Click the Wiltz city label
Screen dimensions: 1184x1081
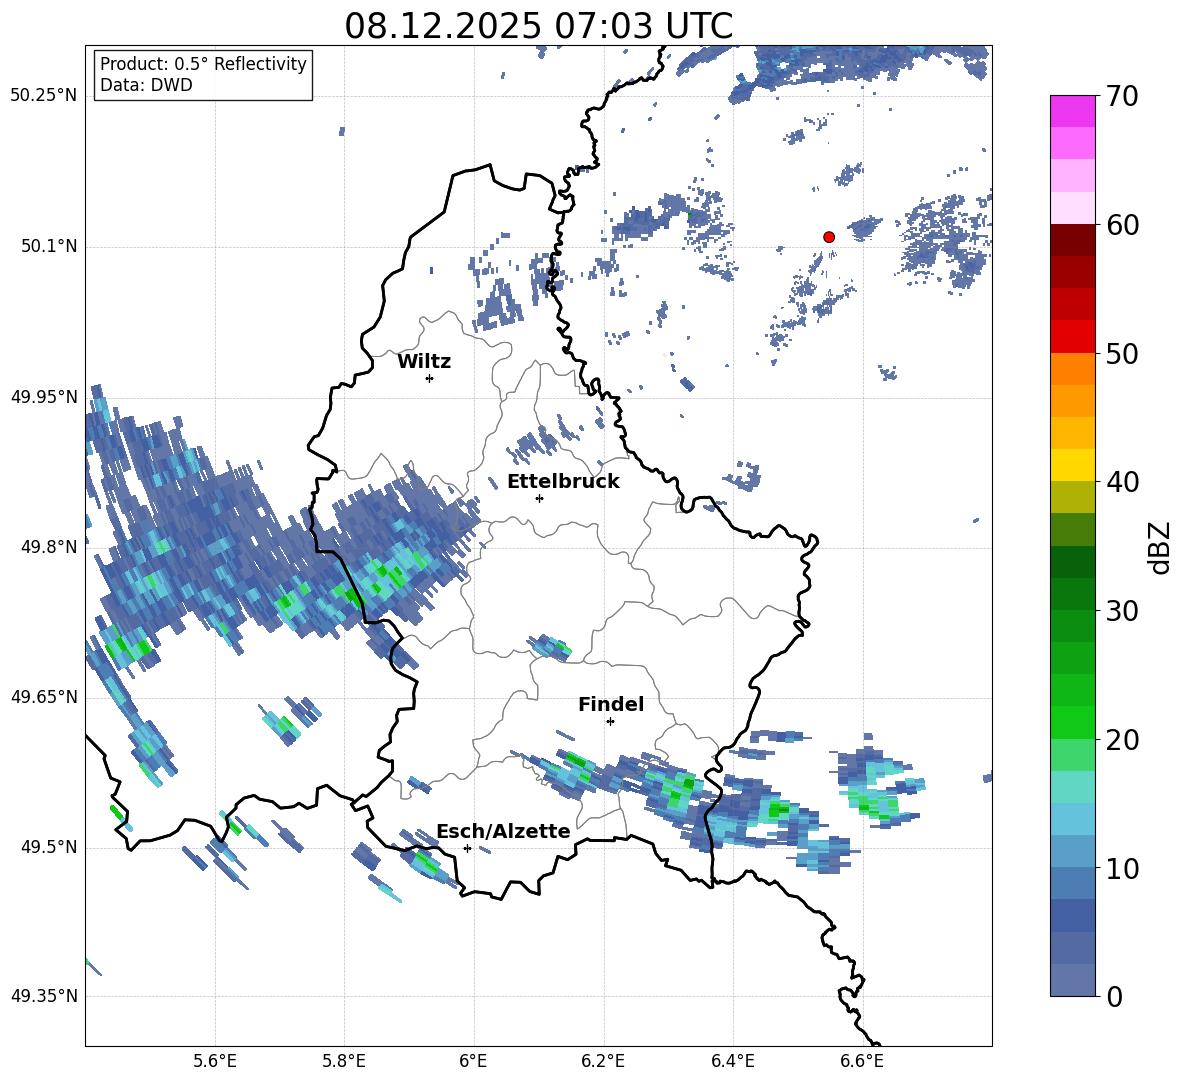[424, 362]
